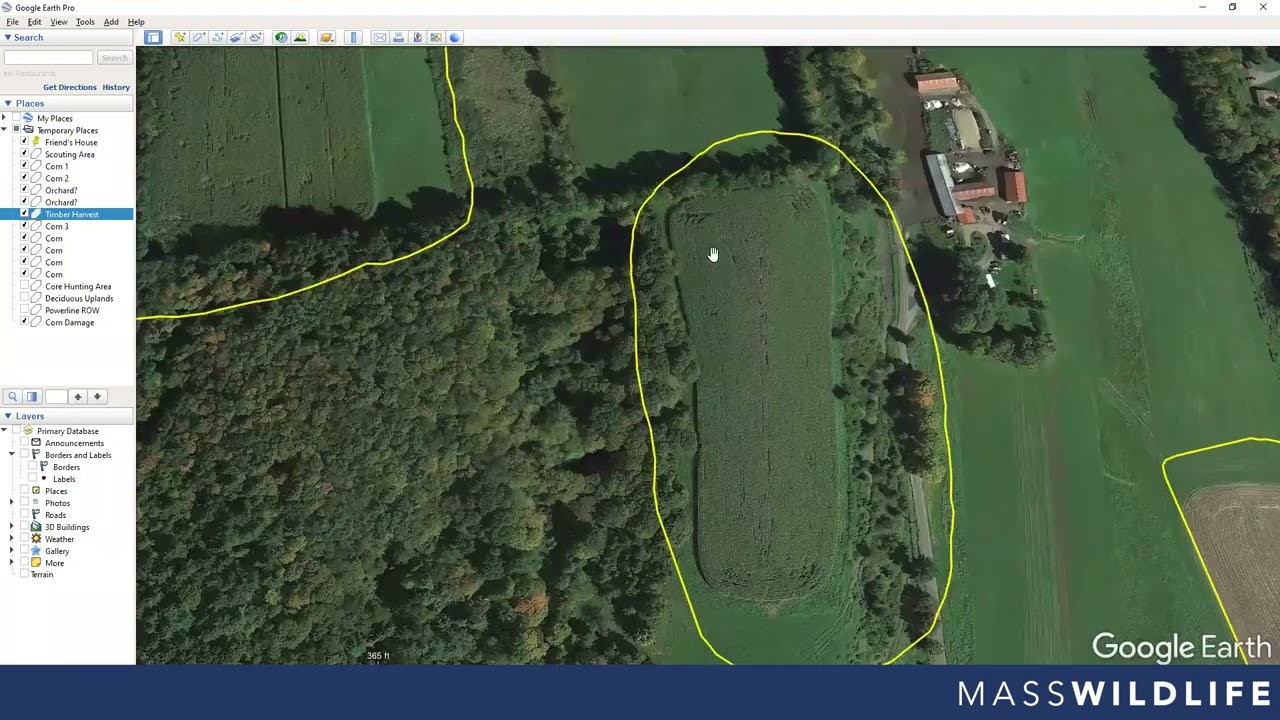Open the planet switcher icon
Image resolution: width=1280 pixels, height=720 pixels.
326,37
